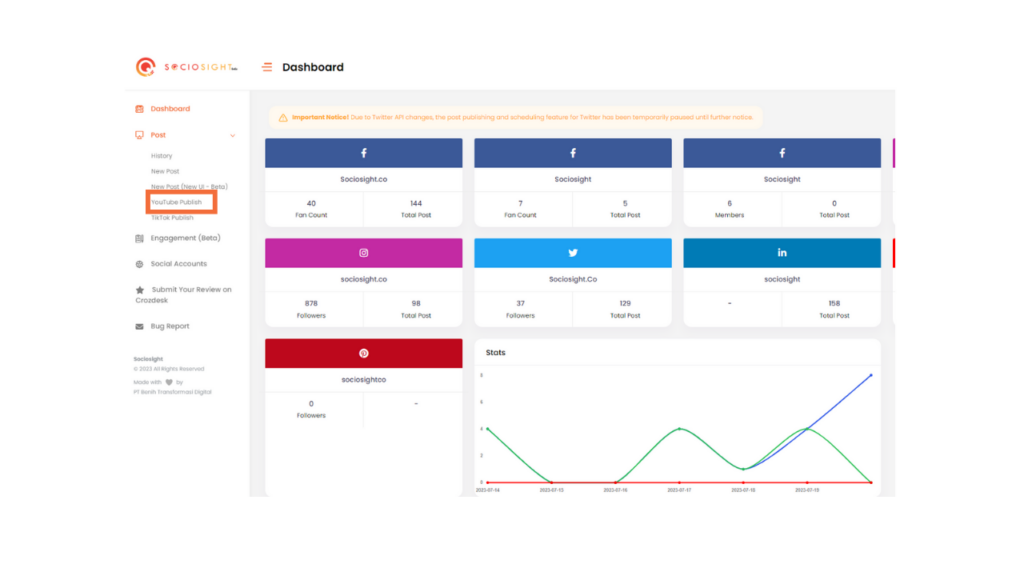Click the Facebook icon above 7 Fan Count
Screen dimensions: 1024x576
(573, 153)
